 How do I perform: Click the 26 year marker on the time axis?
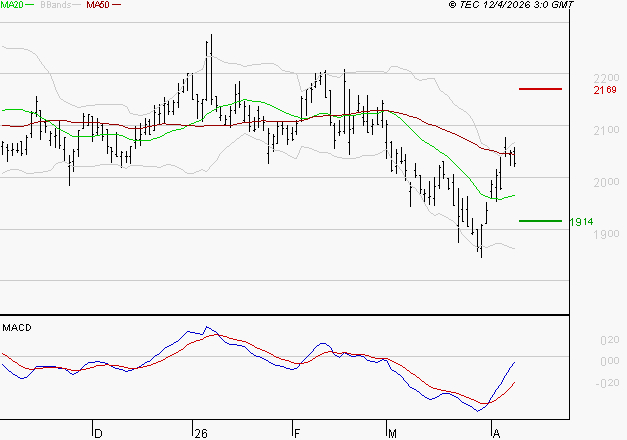[201, 434]
